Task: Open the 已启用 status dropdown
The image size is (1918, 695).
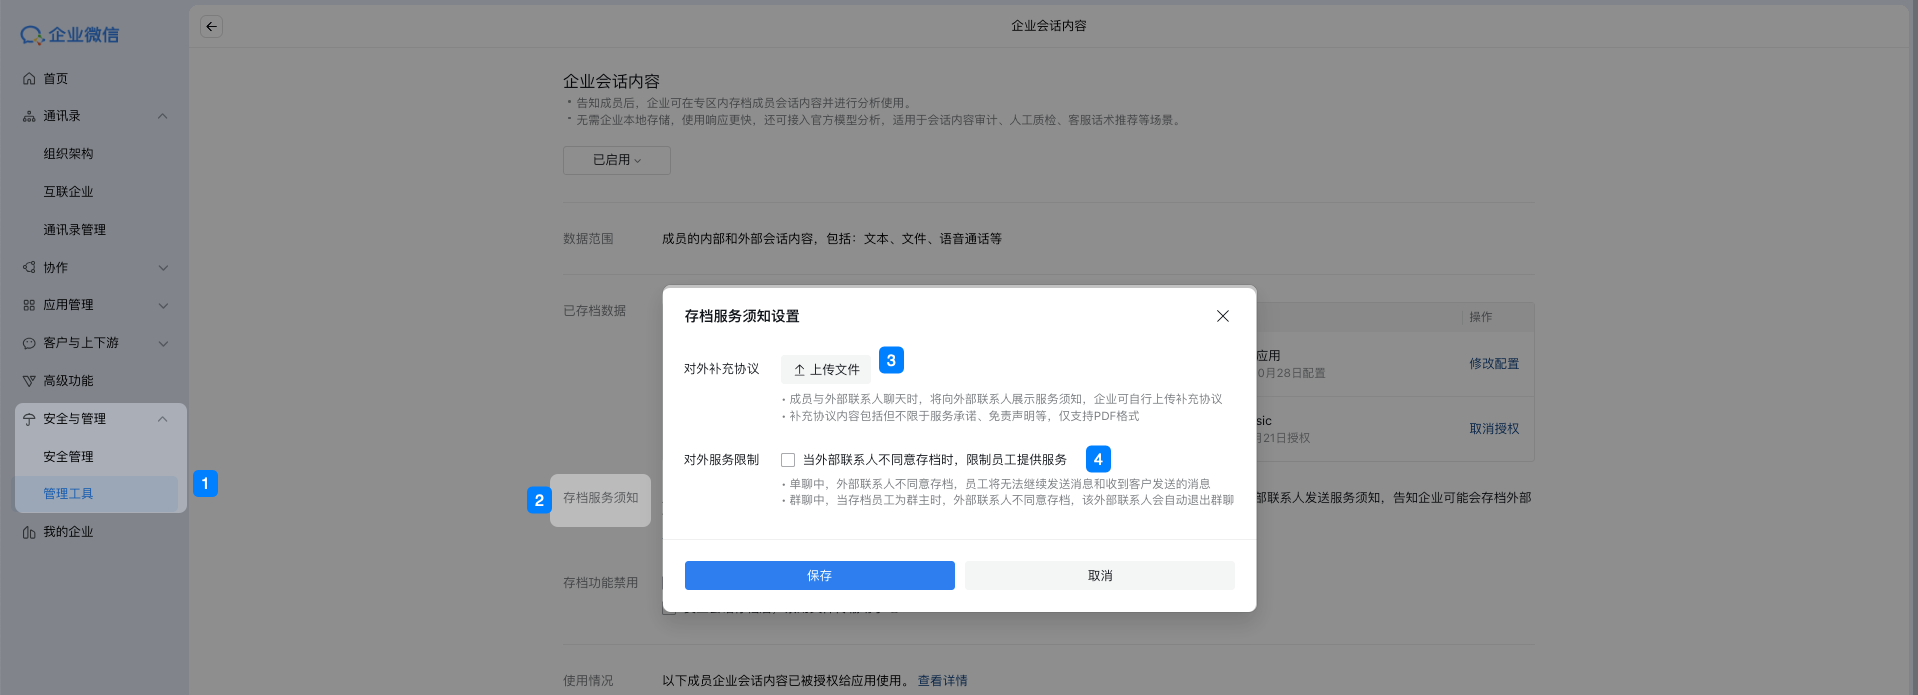Action: click(616, 160)
